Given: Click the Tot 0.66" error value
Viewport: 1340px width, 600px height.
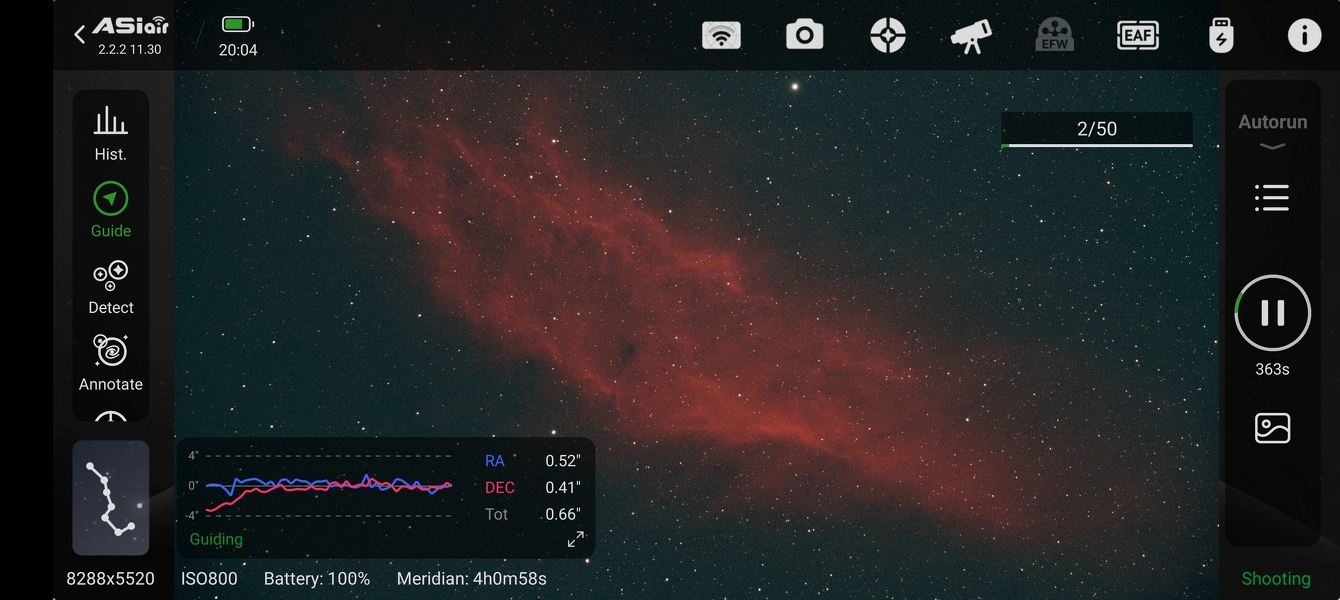Looking at the screenshot, I should pyautogui.click(x=562, y=515).
